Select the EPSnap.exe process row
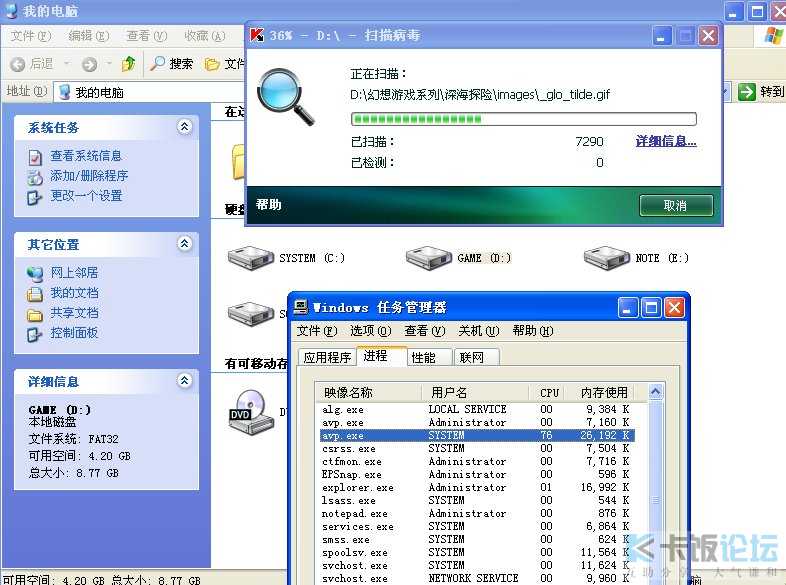 [476, 475]
